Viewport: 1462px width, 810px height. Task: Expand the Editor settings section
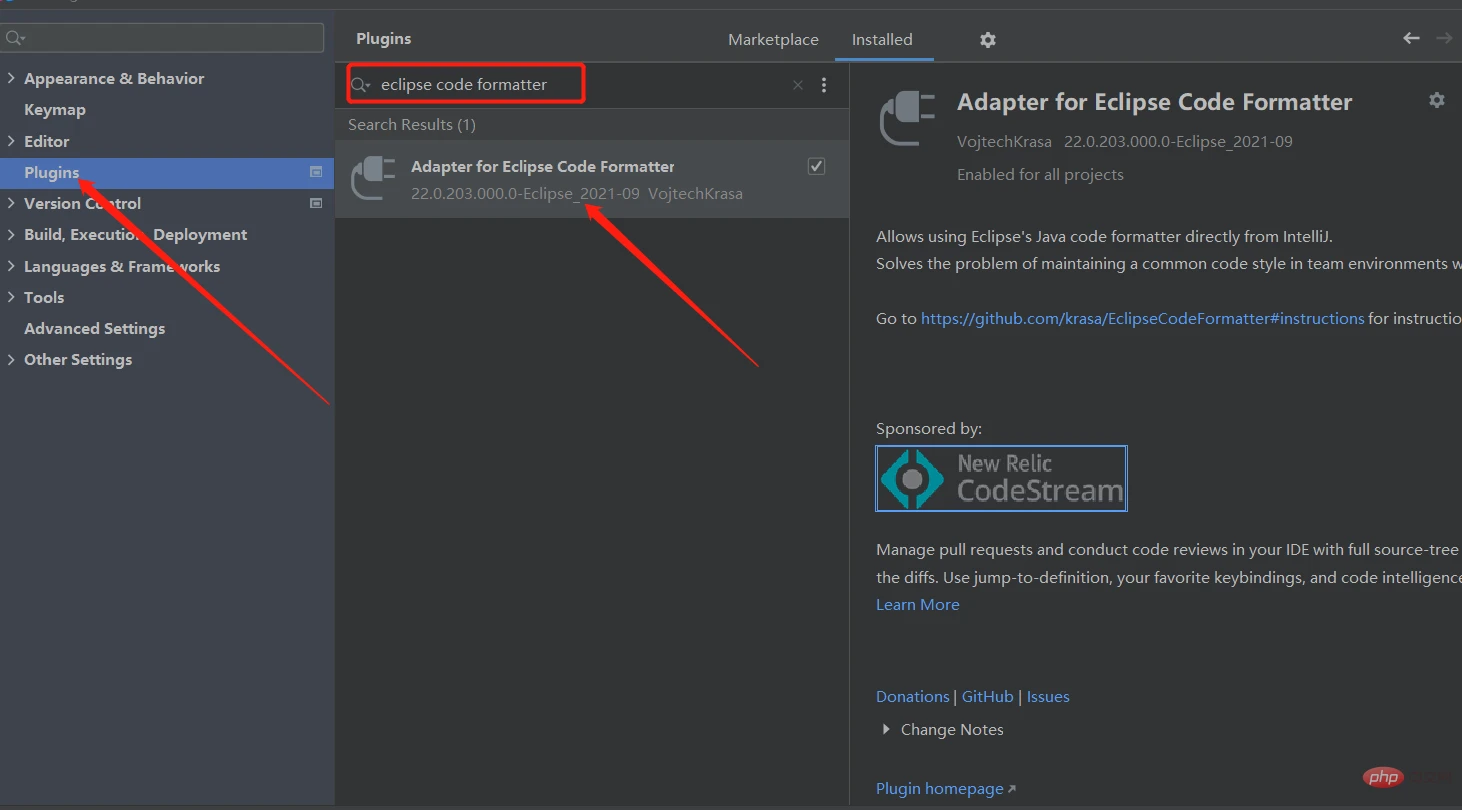(11, 141)
